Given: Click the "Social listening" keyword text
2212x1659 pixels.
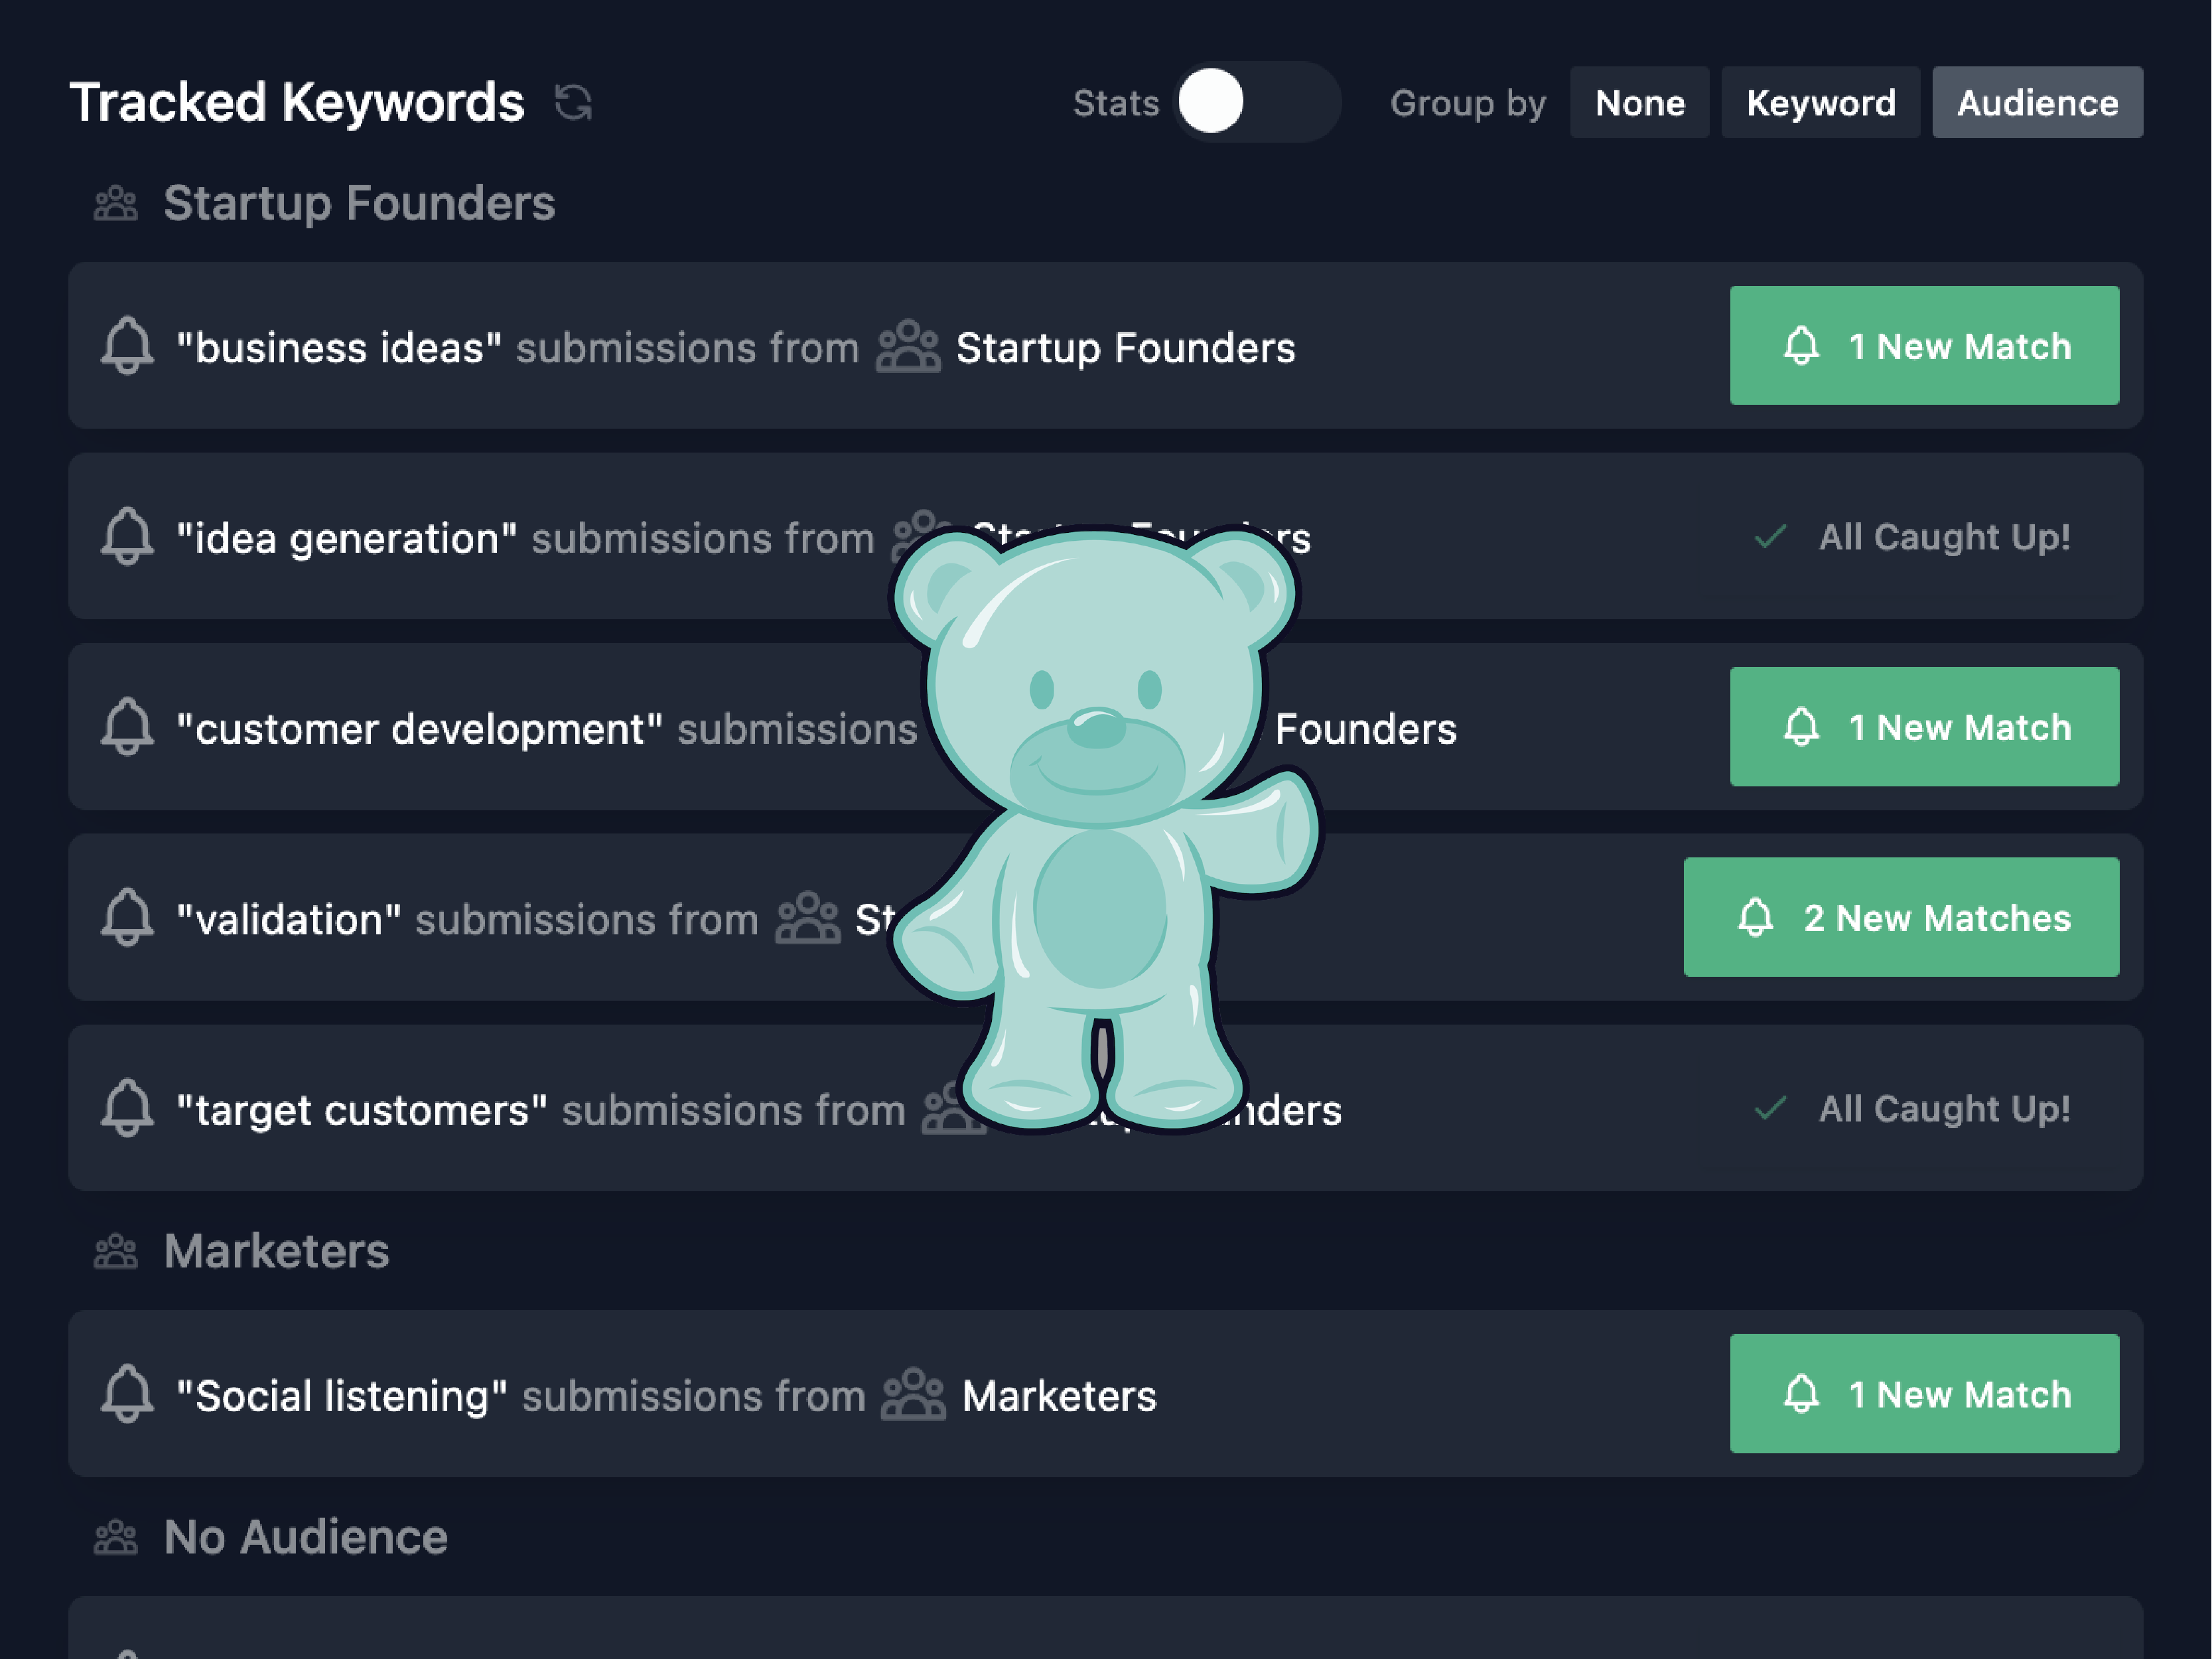Looking at the screenshot, I should coord(342,1396).
